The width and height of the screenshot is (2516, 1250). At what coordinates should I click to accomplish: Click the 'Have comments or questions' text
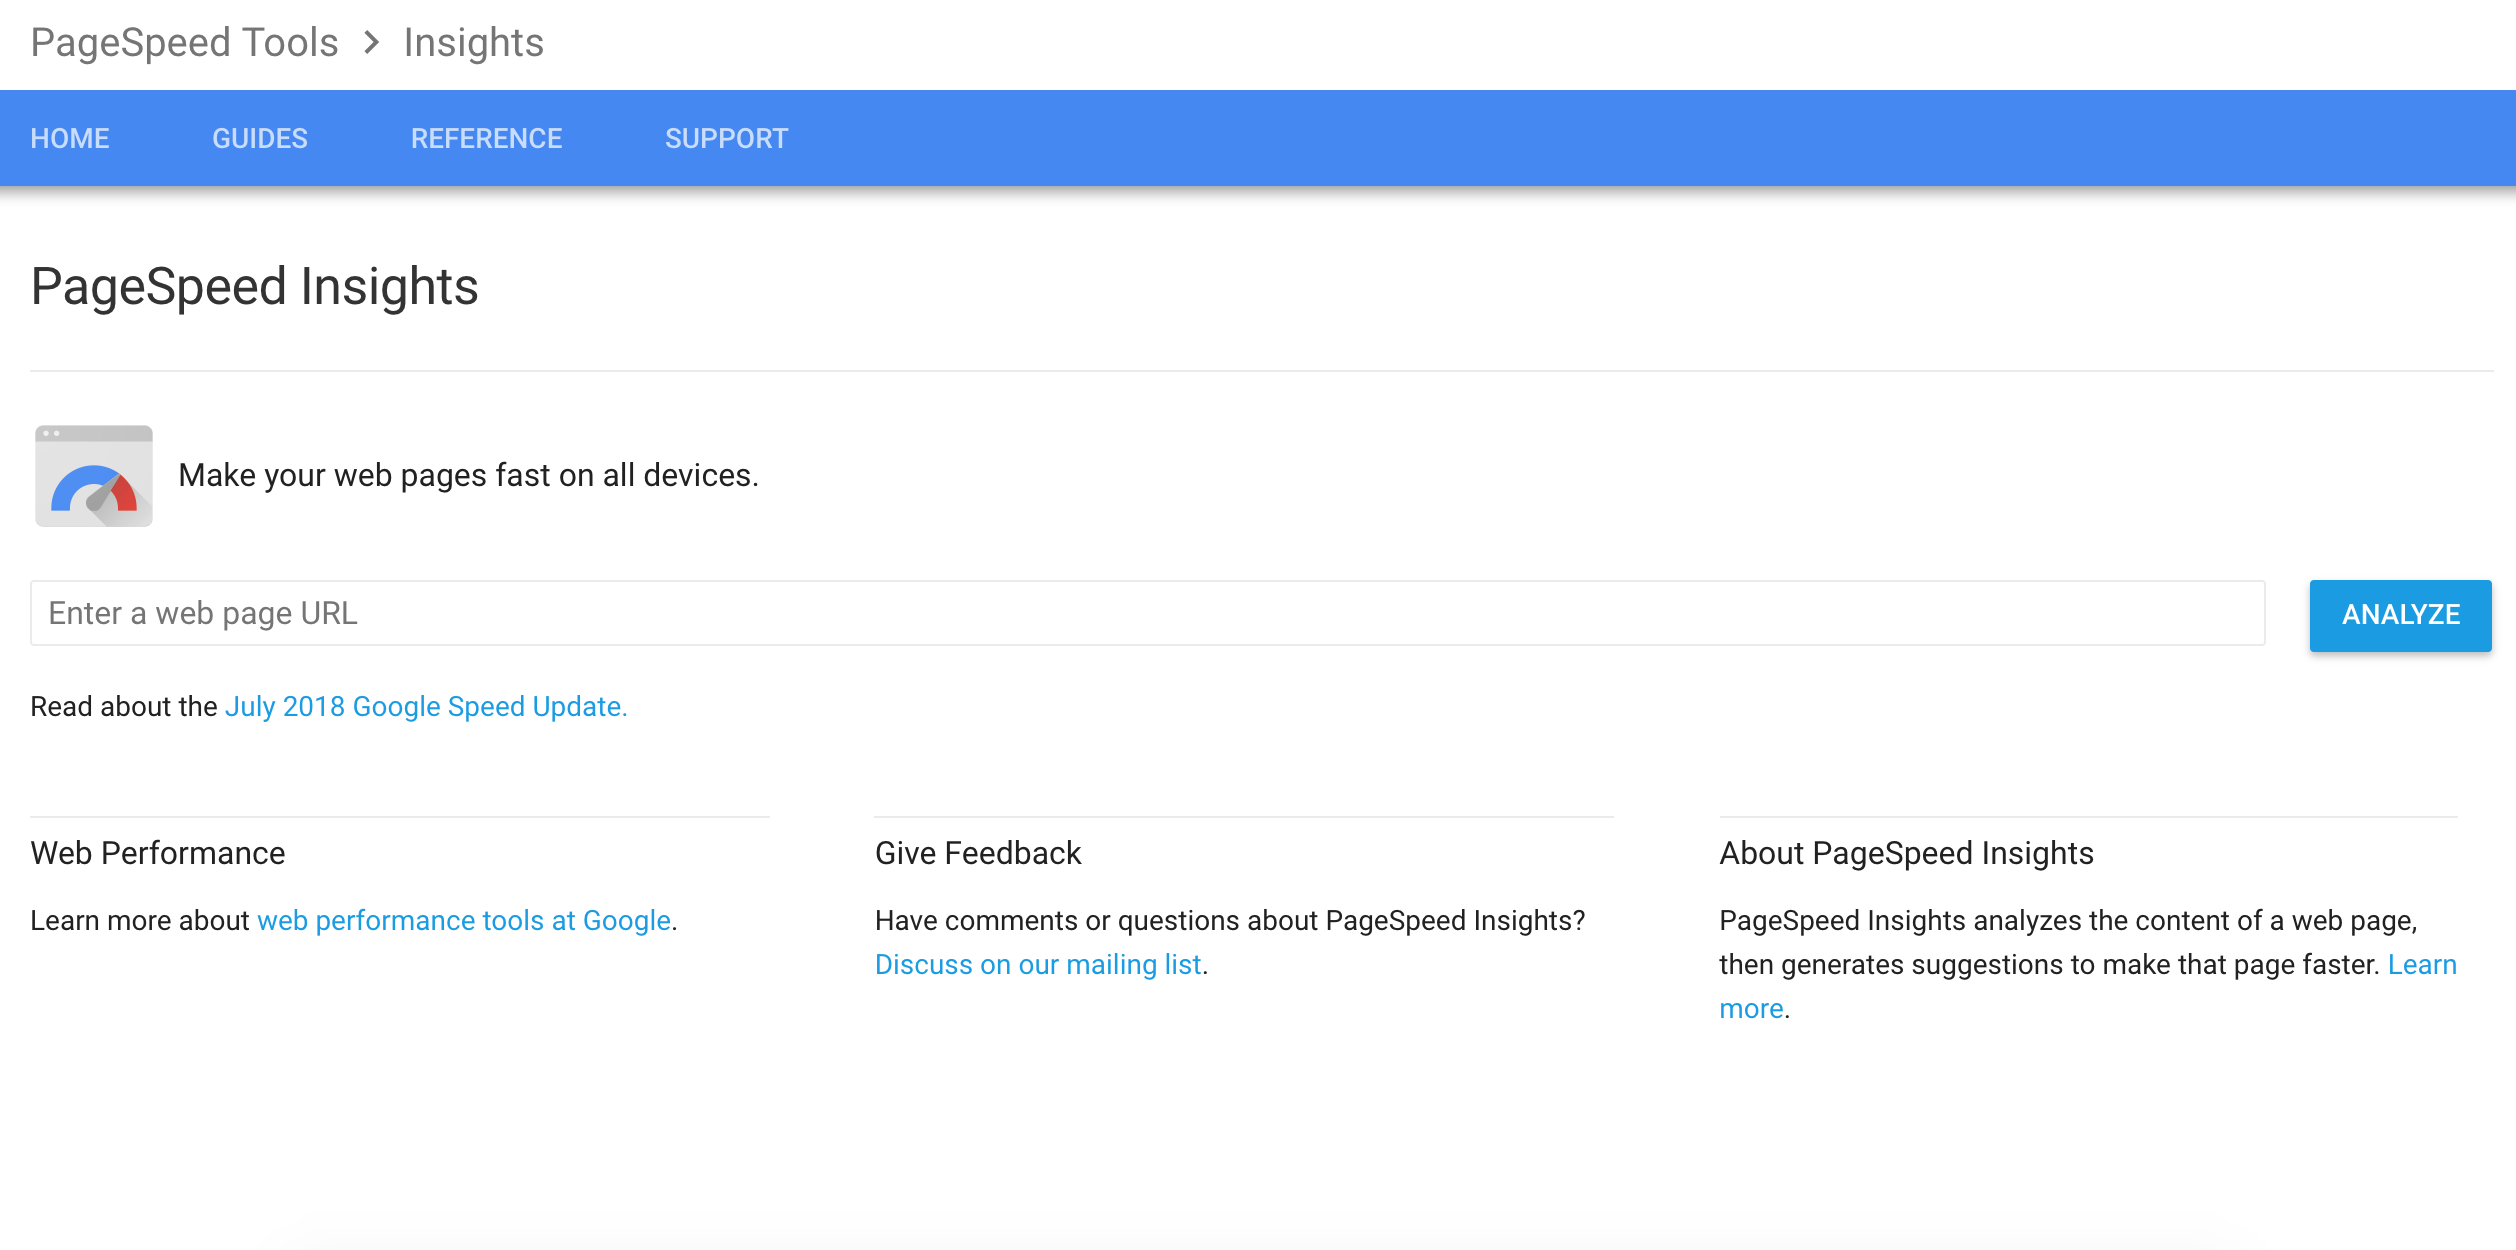click(x=1229, y=920)
